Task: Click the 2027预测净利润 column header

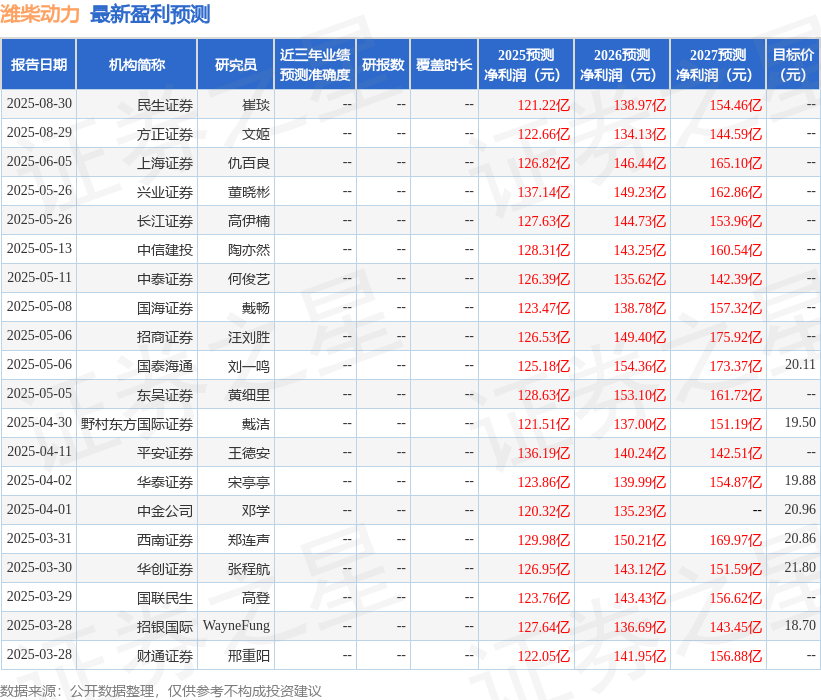Action: click(x=718, y=64)
